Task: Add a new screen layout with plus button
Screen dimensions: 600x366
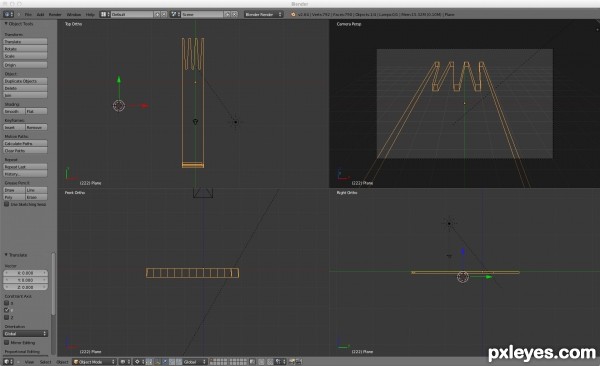Action: point(157,14)
